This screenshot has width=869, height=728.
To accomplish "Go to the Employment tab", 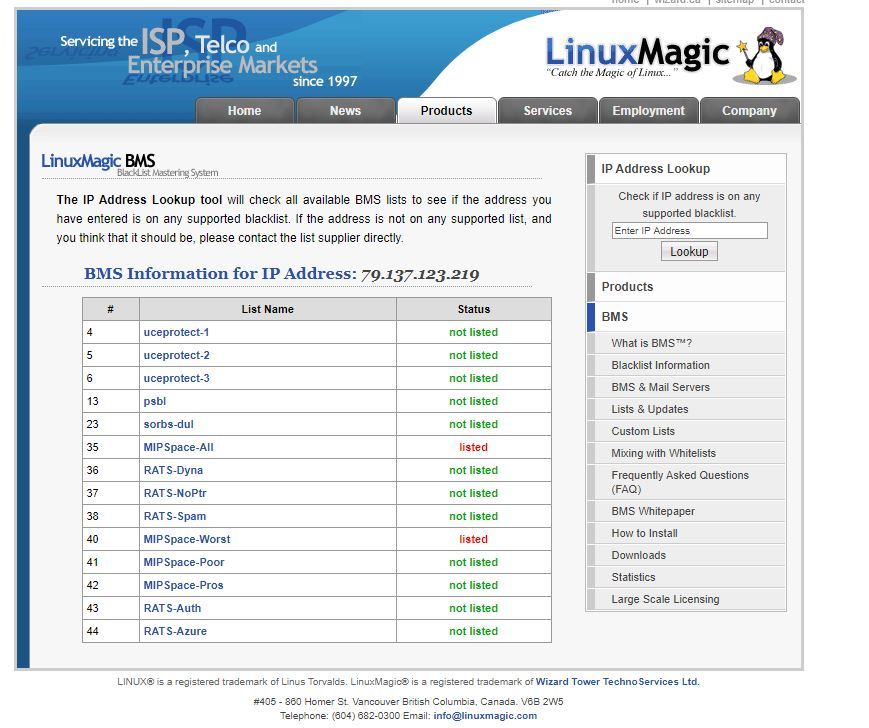I will tap(648, 111).
